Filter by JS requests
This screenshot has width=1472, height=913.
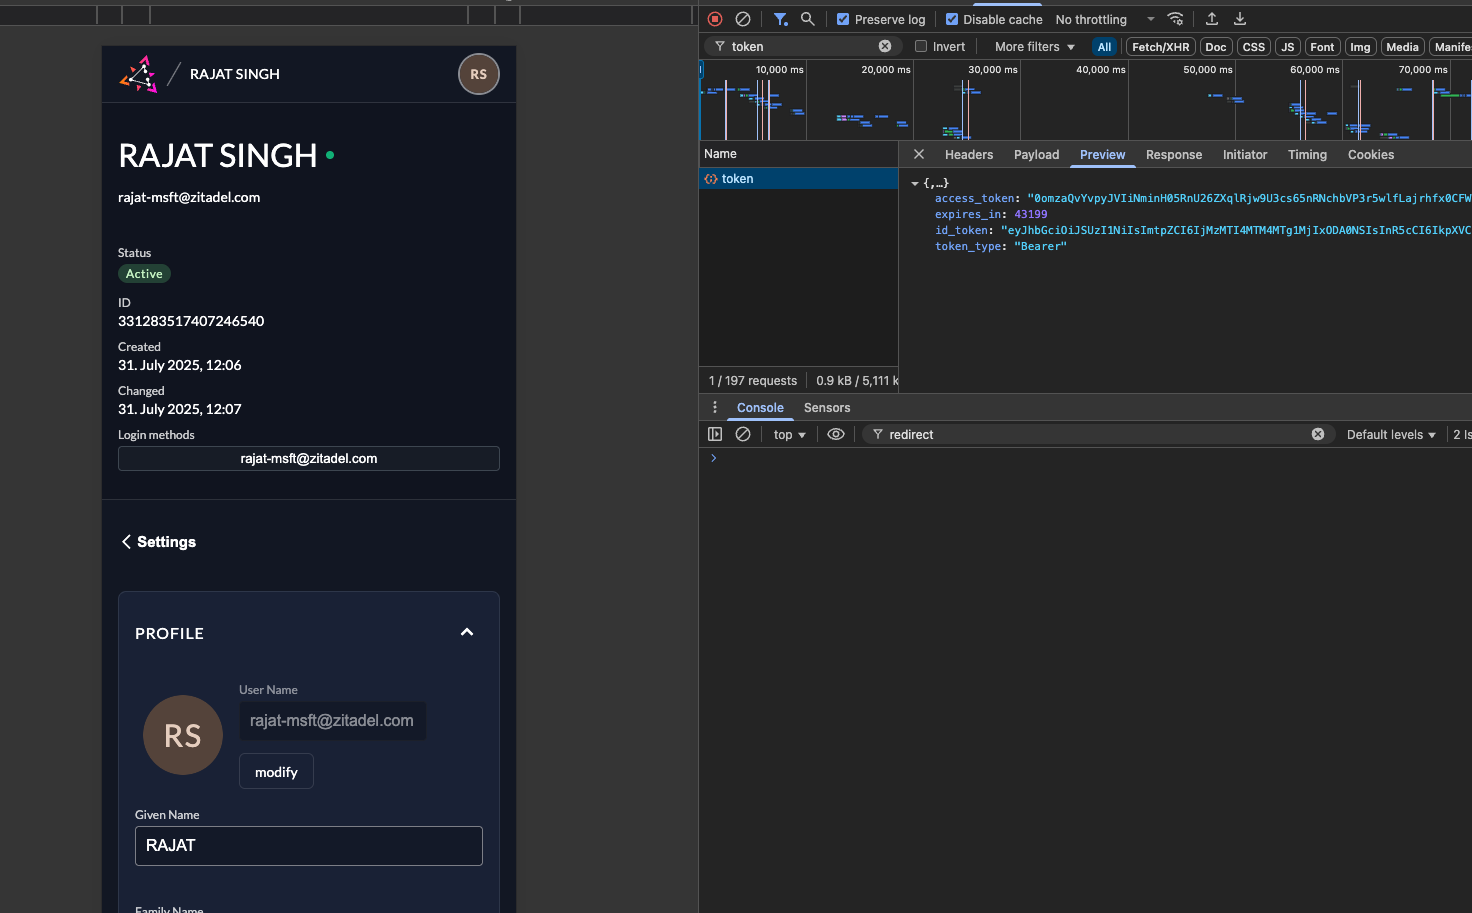pos(1288,47)
